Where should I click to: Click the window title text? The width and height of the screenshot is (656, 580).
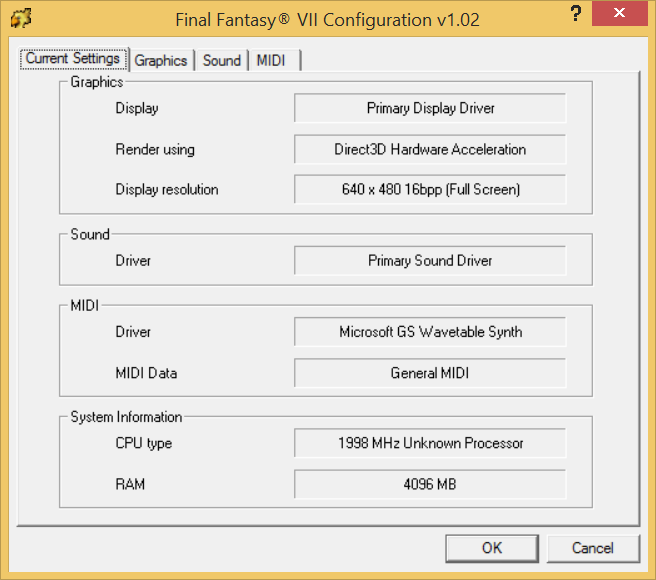point(327,20)
